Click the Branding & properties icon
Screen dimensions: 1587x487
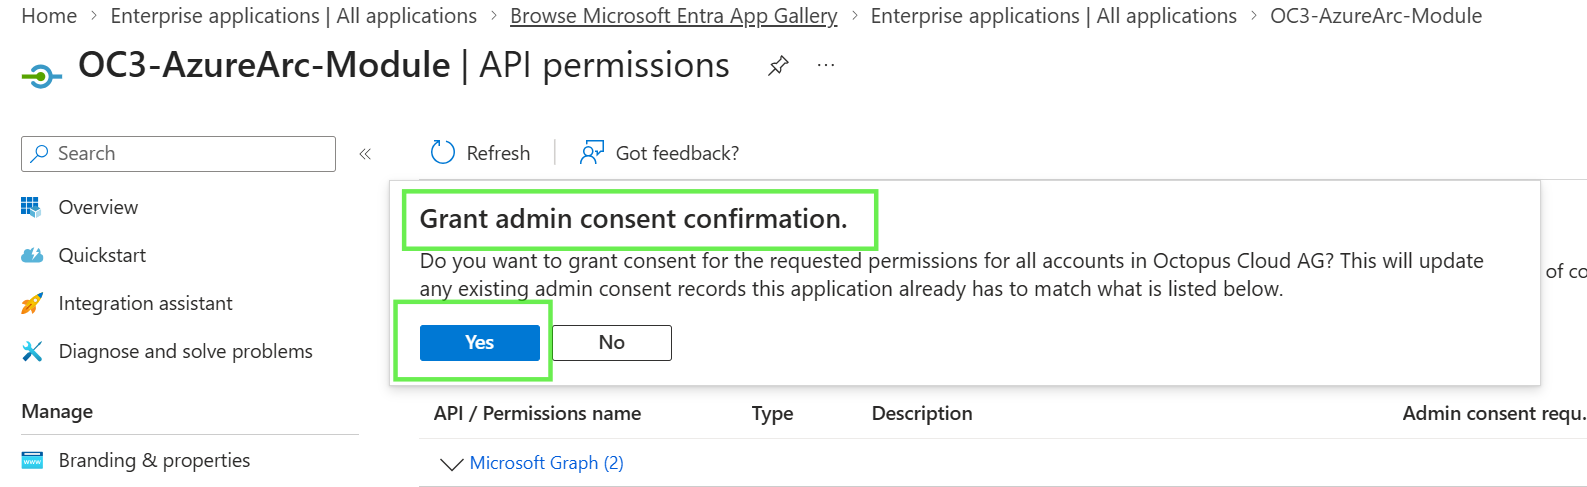tap(32, 460)
